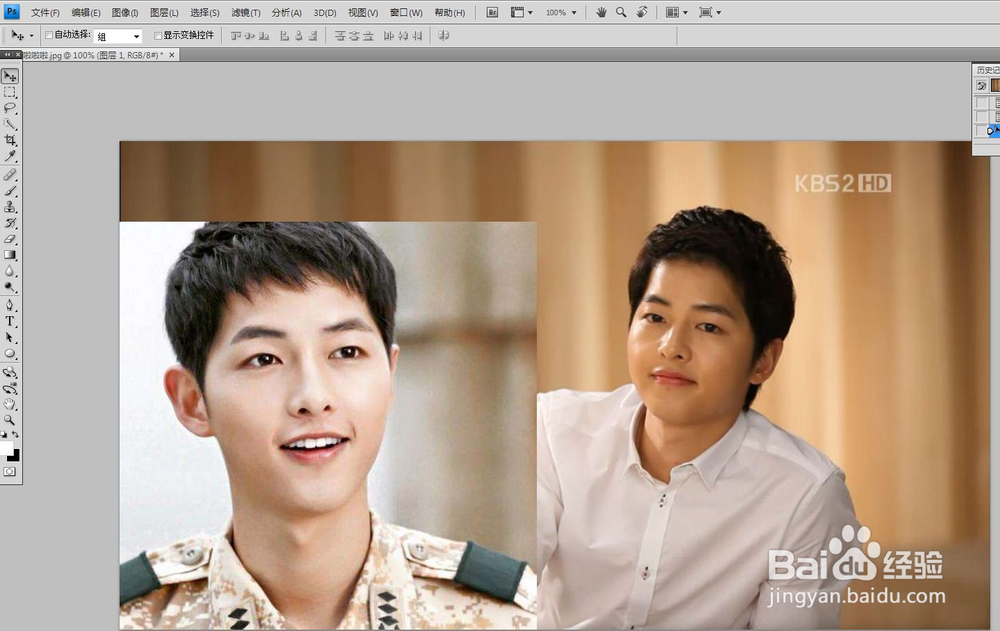Select the Horizontal Type tool

click(10, 321)
